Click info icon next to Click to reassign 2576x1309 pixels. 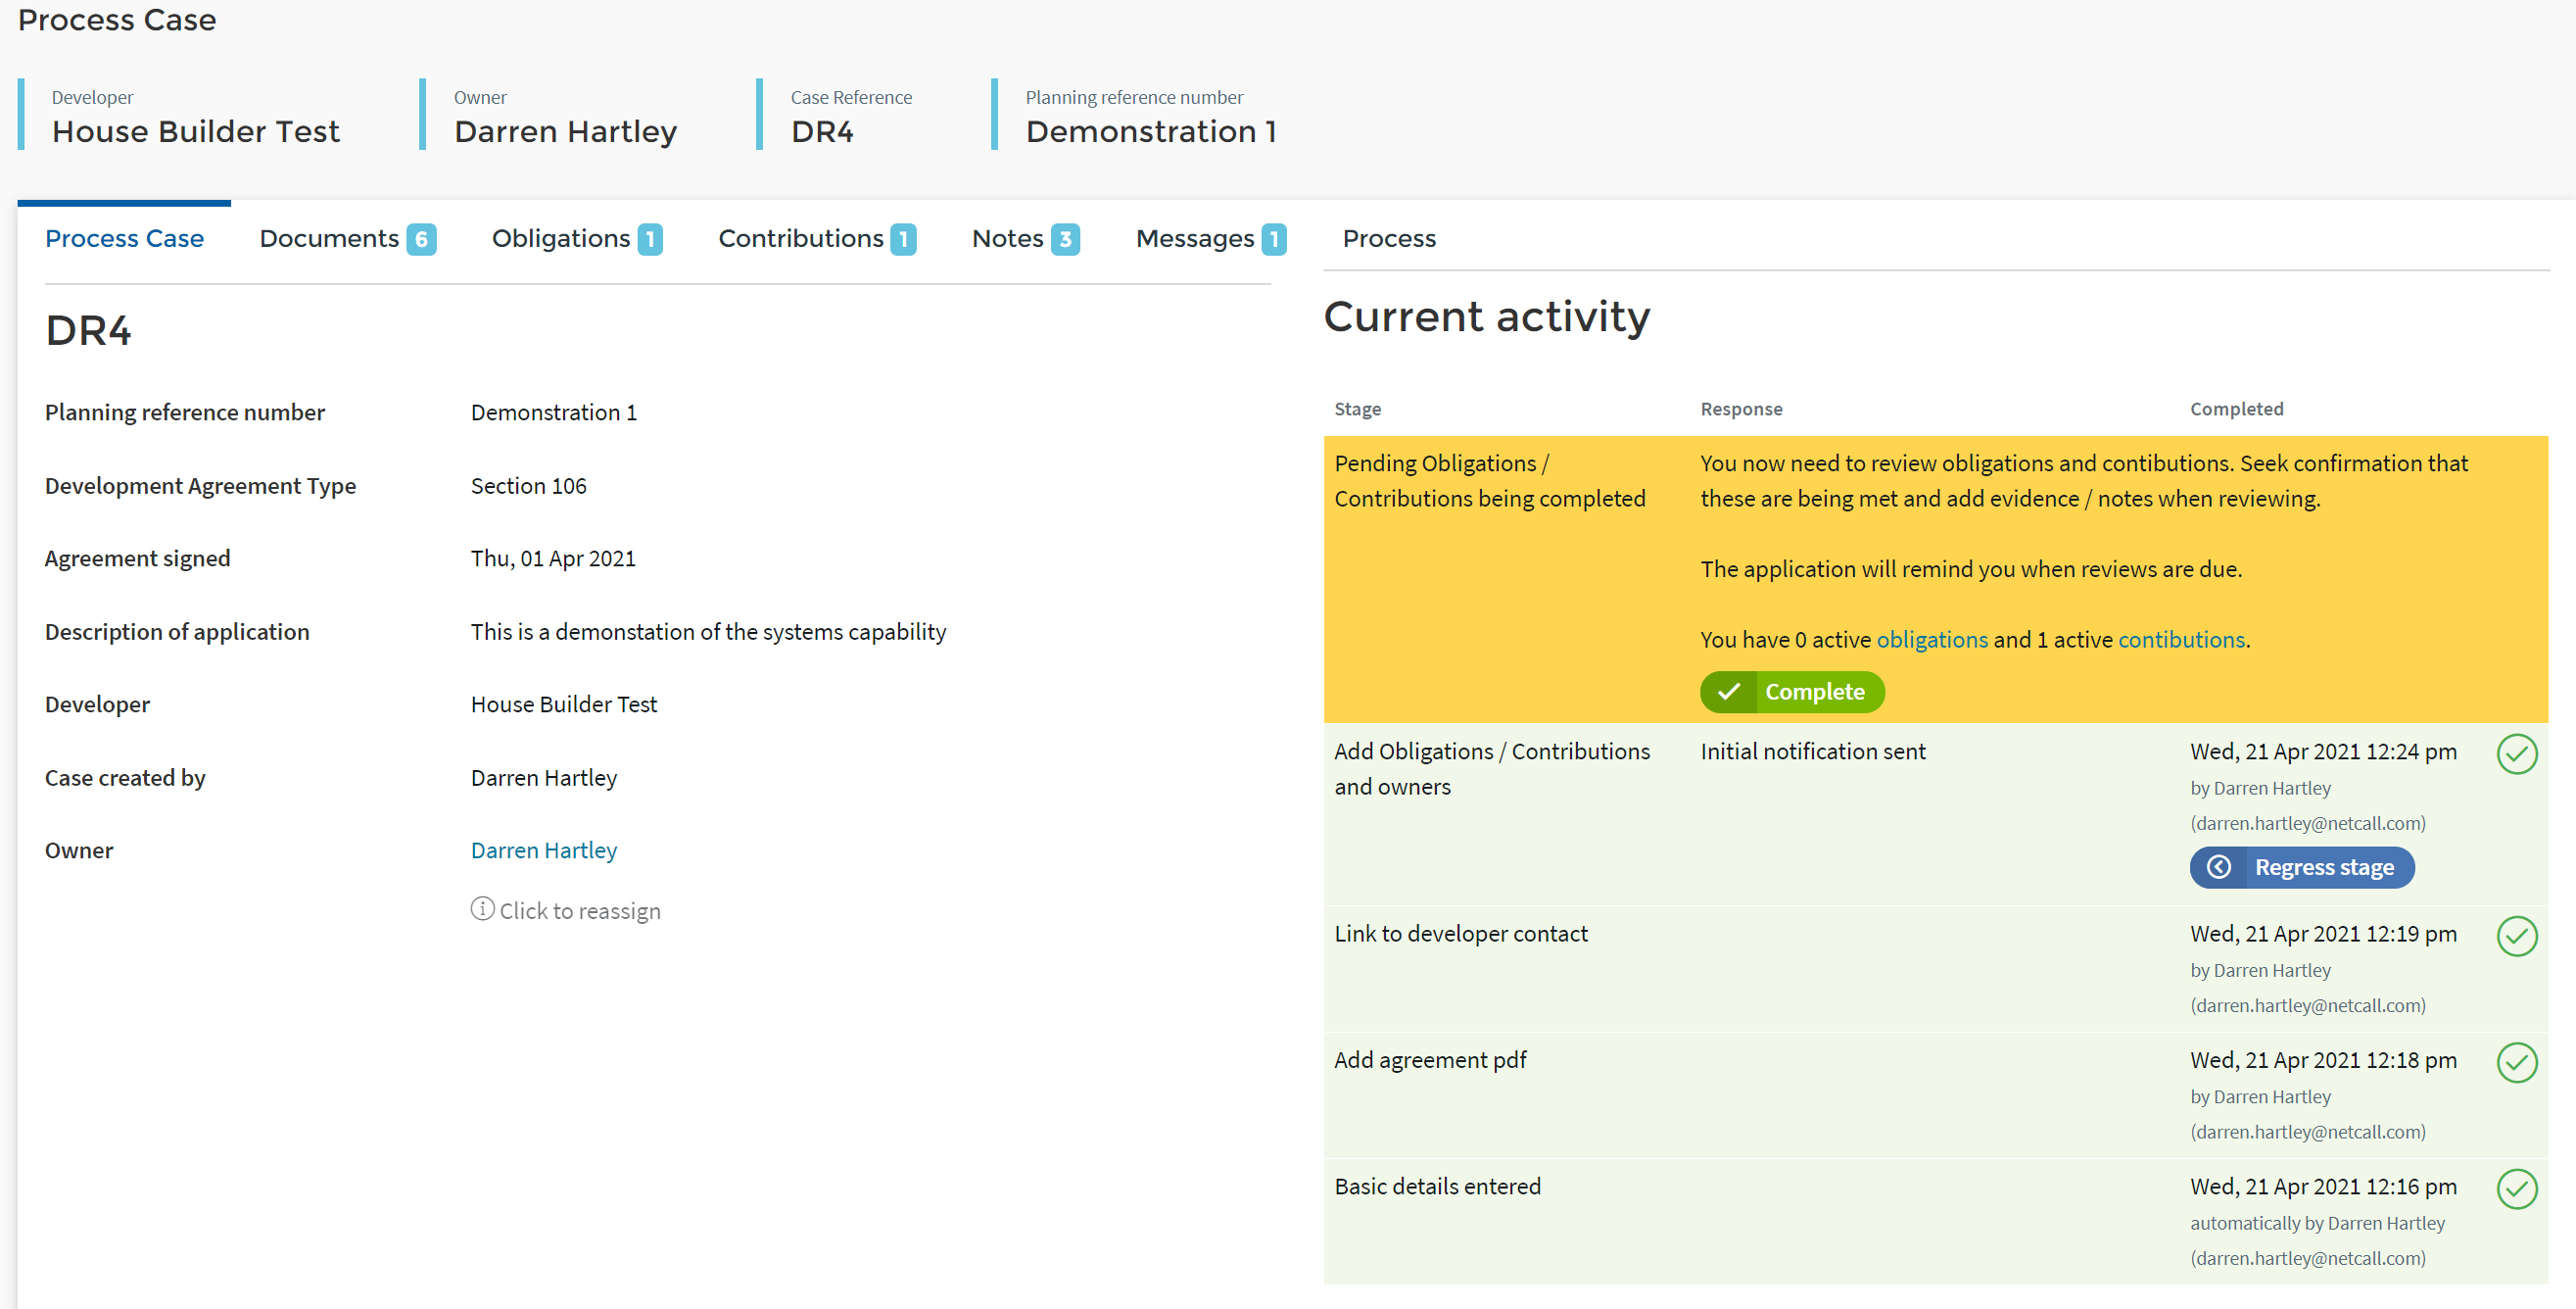pos(482,909)
